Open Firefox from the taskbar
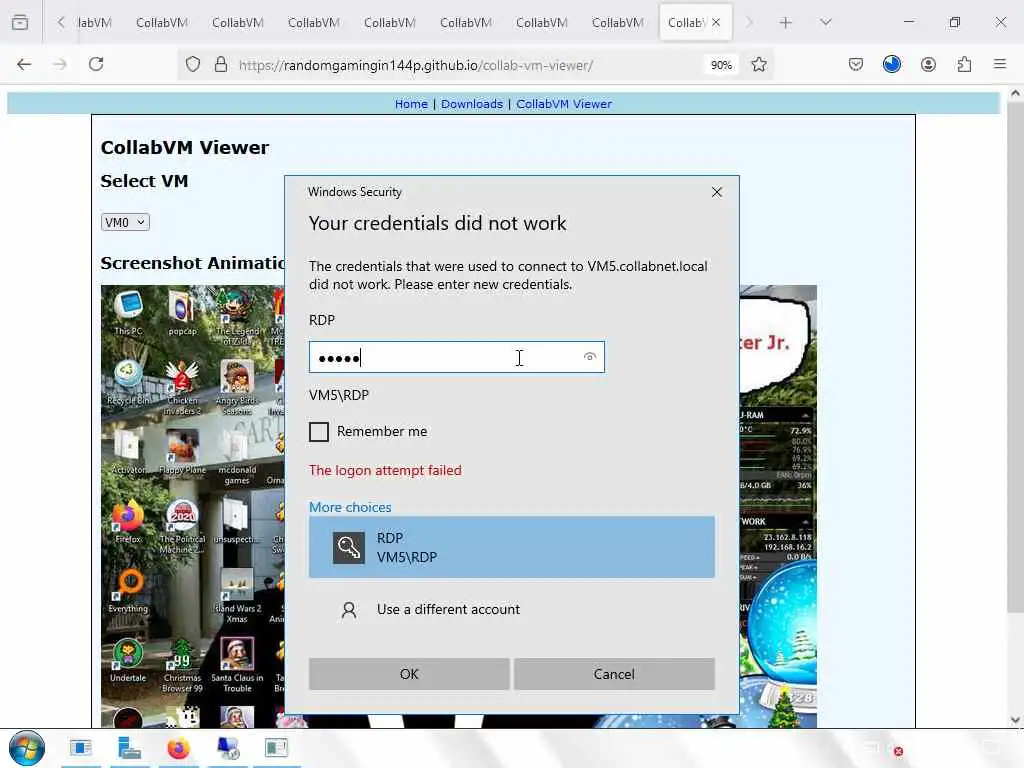This screenshot has width=1024, height=768. (178, 748)
